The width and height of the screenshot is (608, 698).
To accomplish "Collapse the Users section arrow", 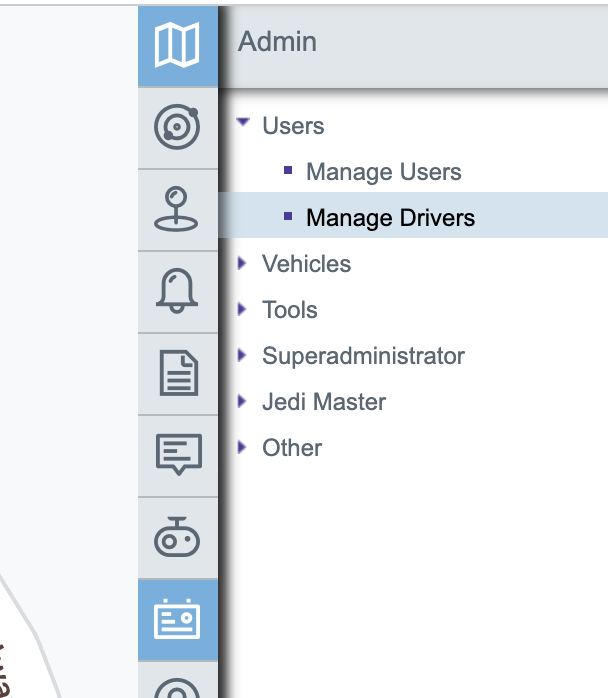I will 242,125.
